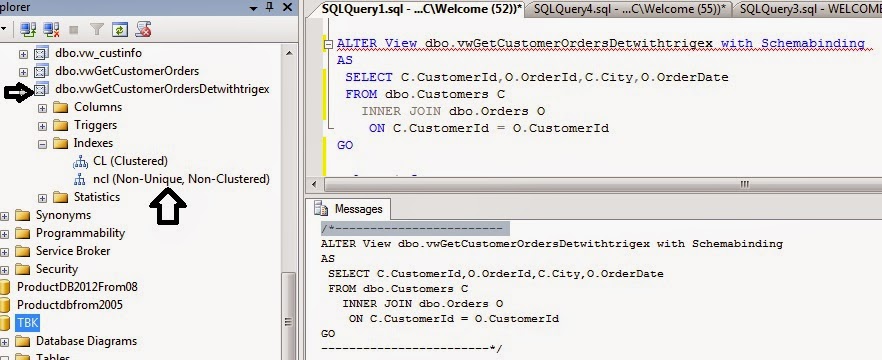The width and height of the screenshot is (882, 360).
Task: Close the Object Explorer panel
Action: point(287,7)
